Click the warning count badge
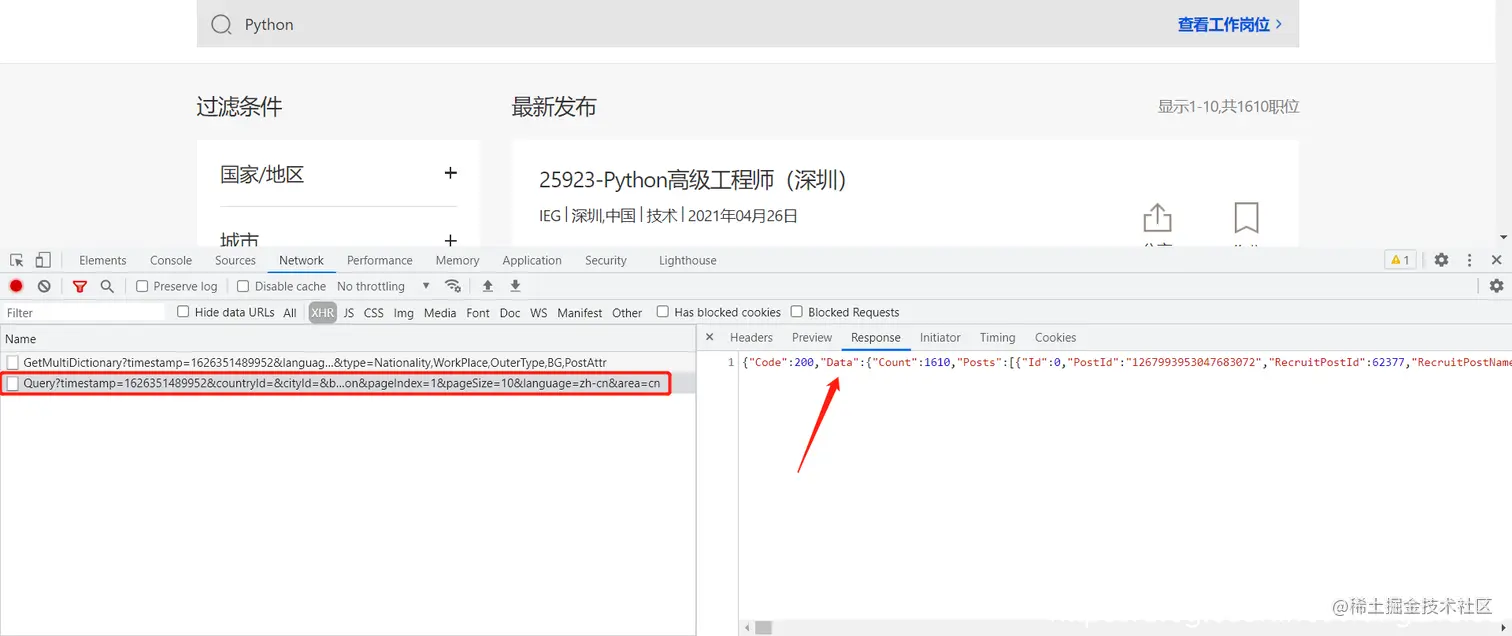 (1400, 260)
